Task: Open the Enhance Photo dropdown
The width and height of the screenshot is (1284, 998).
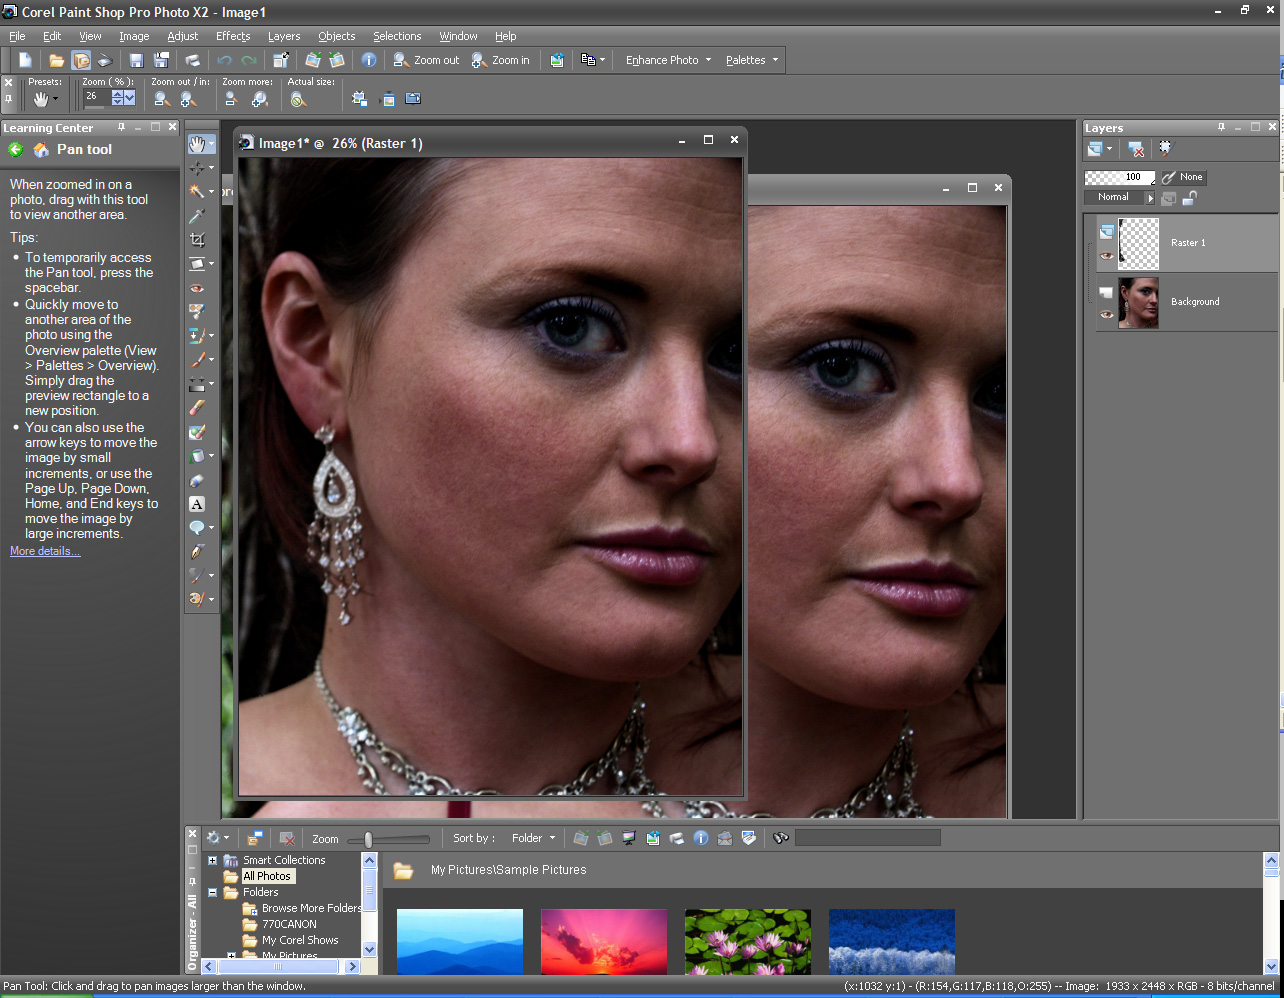Action: click(668, 60)
